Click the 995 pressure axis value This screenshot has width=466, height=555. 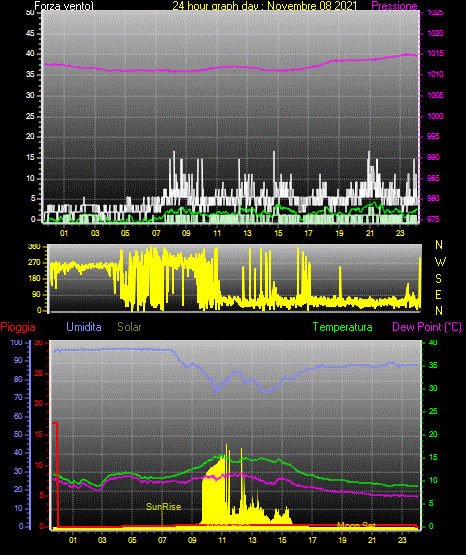point(433,136)
